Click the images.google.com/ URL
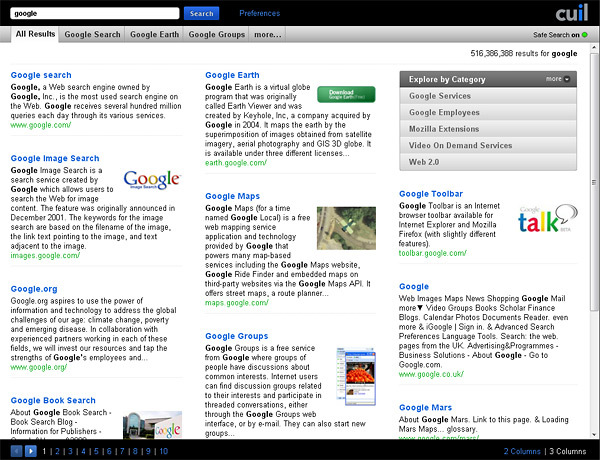Screen dimensions: 600x460 click(x=45, y=255)
